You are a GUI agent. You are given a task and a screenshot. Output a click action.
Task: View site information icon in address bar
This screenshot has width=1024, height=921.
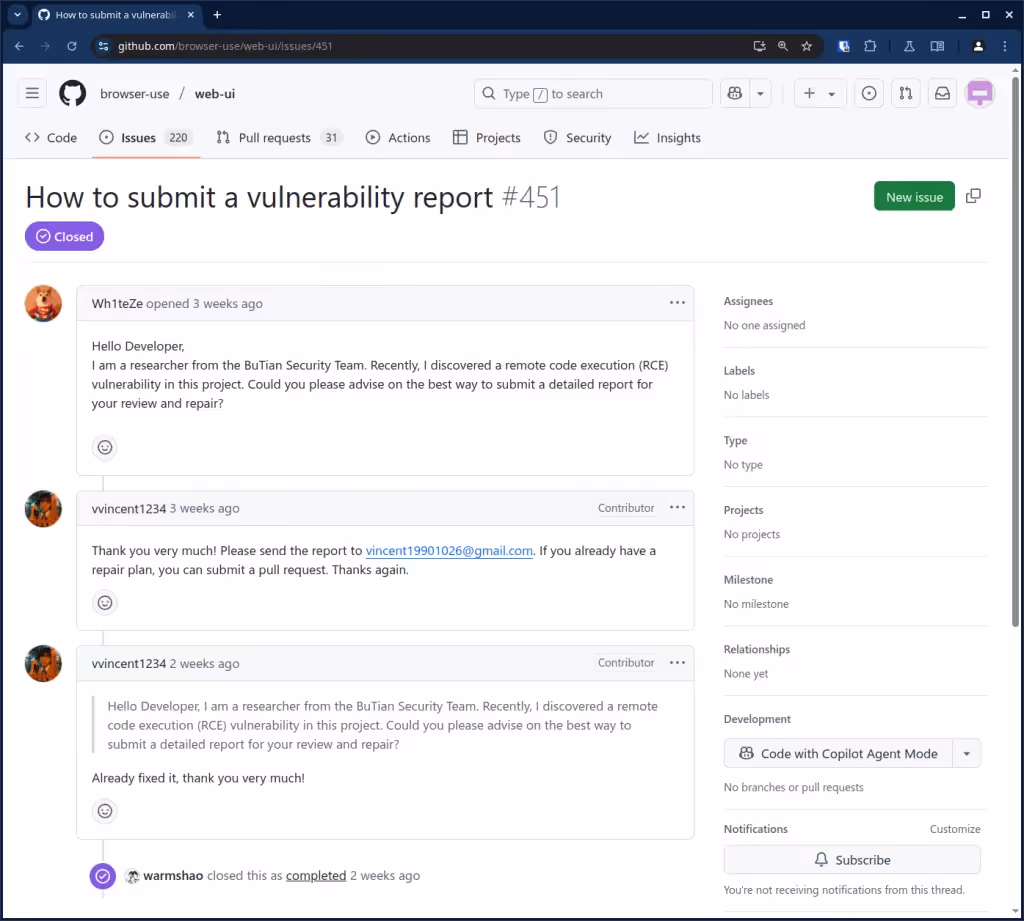(103, 46)
